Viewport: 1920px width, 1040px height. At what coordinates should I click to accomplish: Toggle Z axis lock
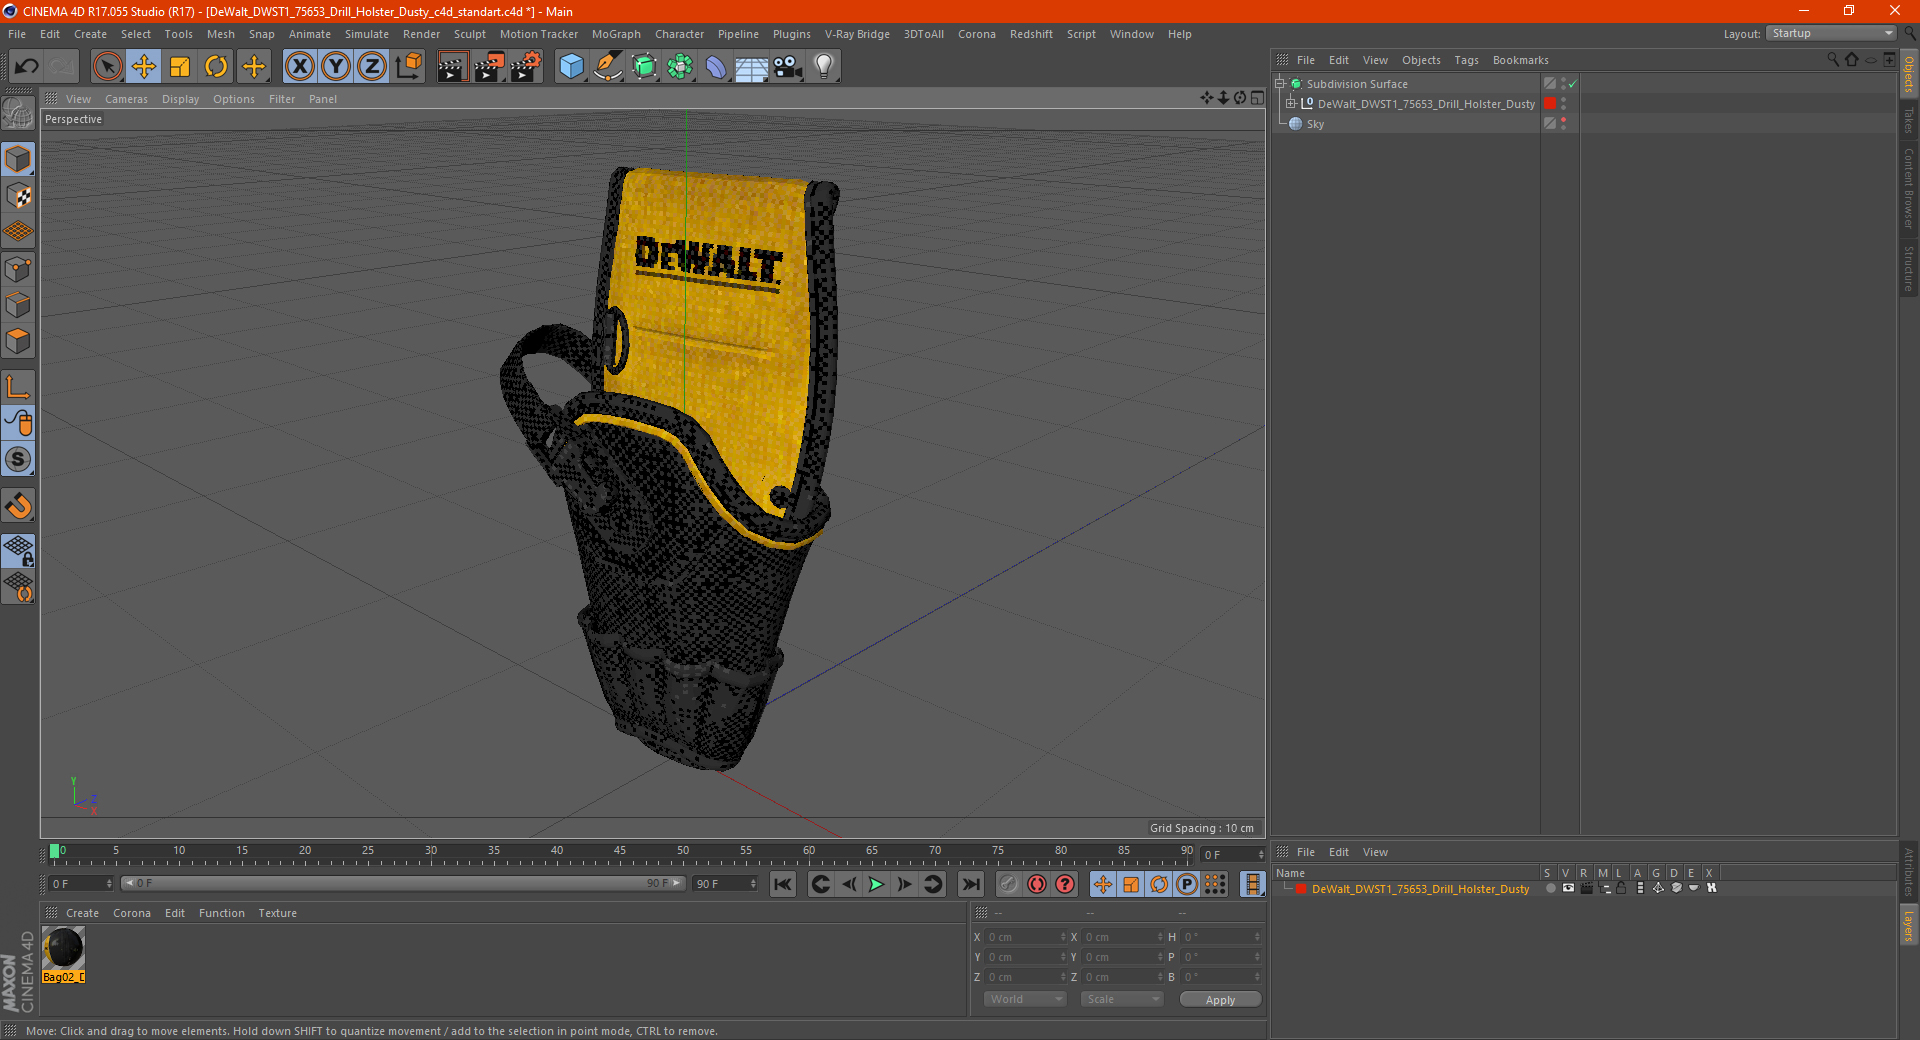pos(372,67)
